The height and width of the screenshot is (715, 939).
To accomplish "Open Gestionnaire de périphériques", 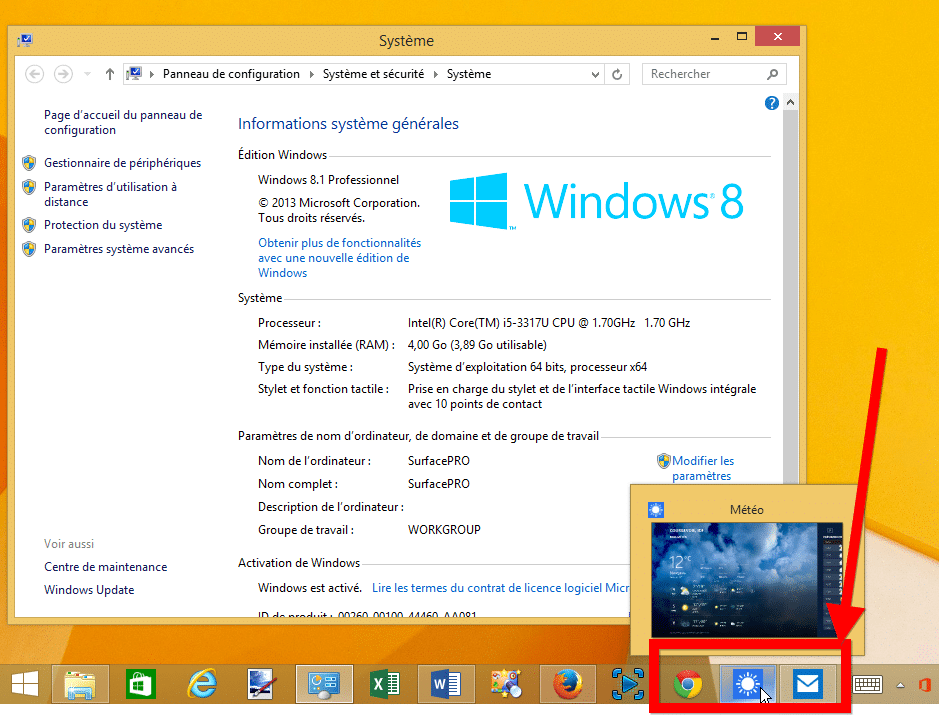I will (x=122, y=163).
